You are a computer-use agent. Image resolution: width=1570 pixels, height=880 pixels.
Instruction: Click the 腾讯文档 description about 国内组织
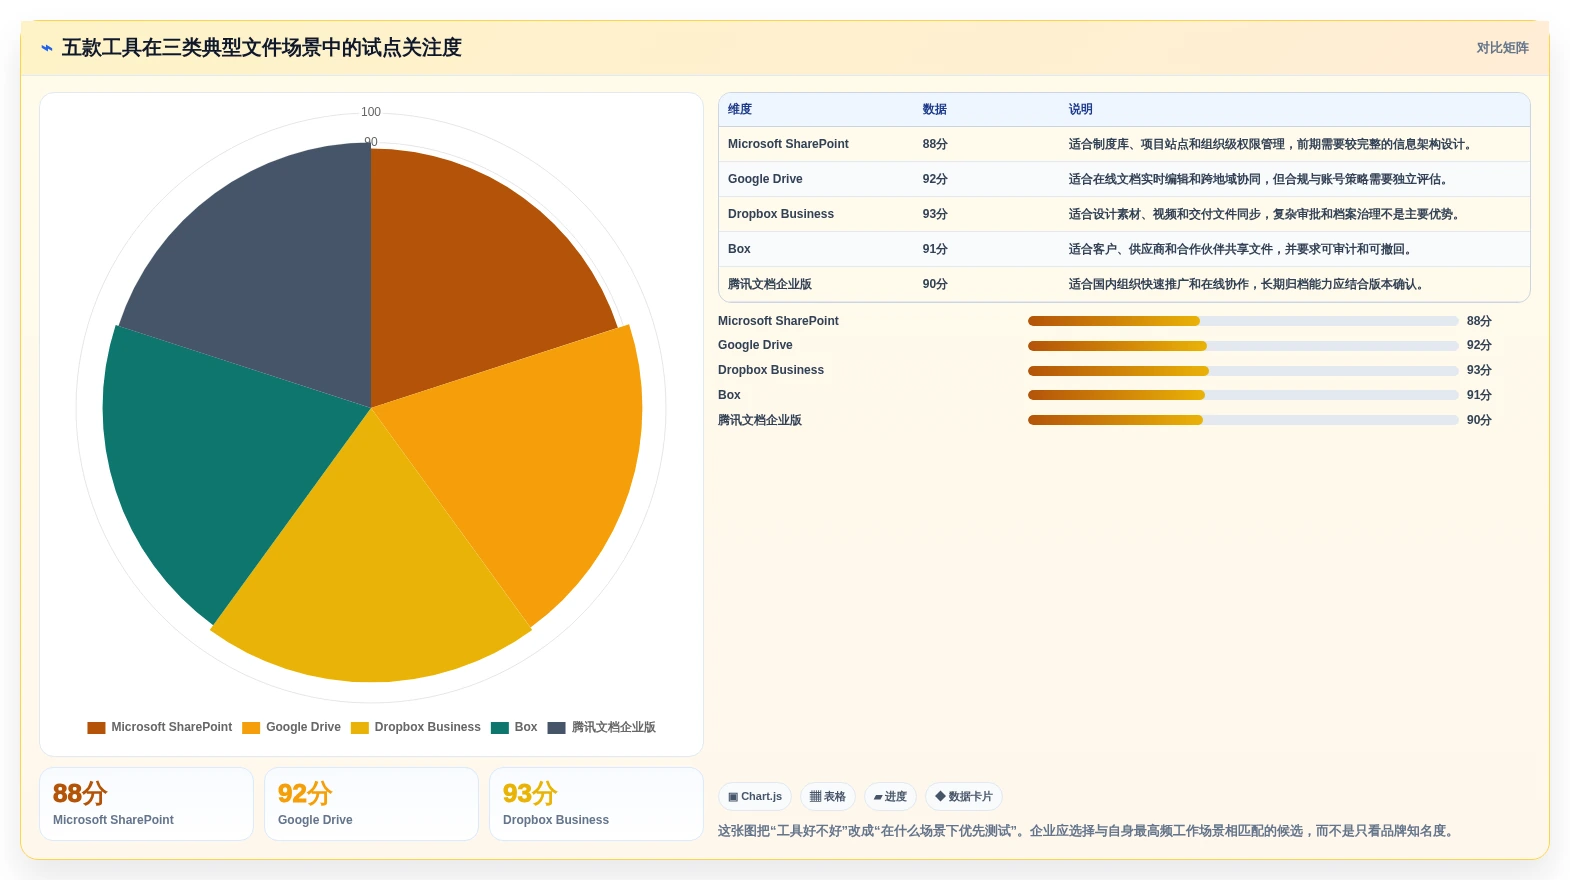[x=1248, y=284]
